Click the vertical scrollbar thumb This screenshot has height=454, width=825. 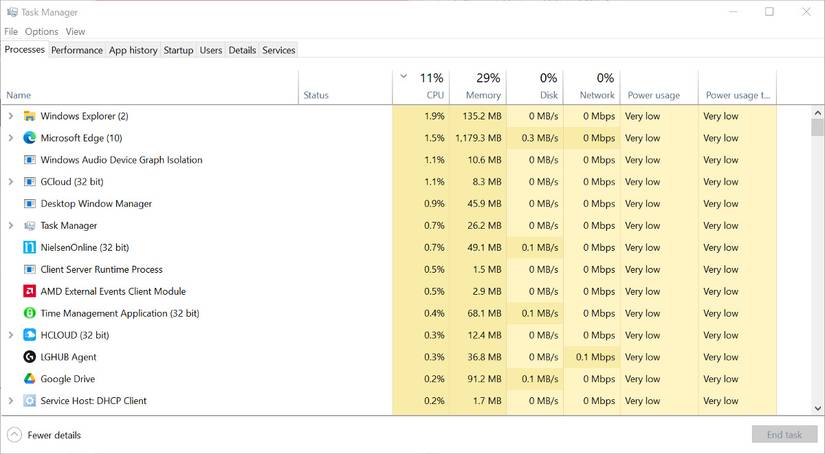(x=818, y=128)
